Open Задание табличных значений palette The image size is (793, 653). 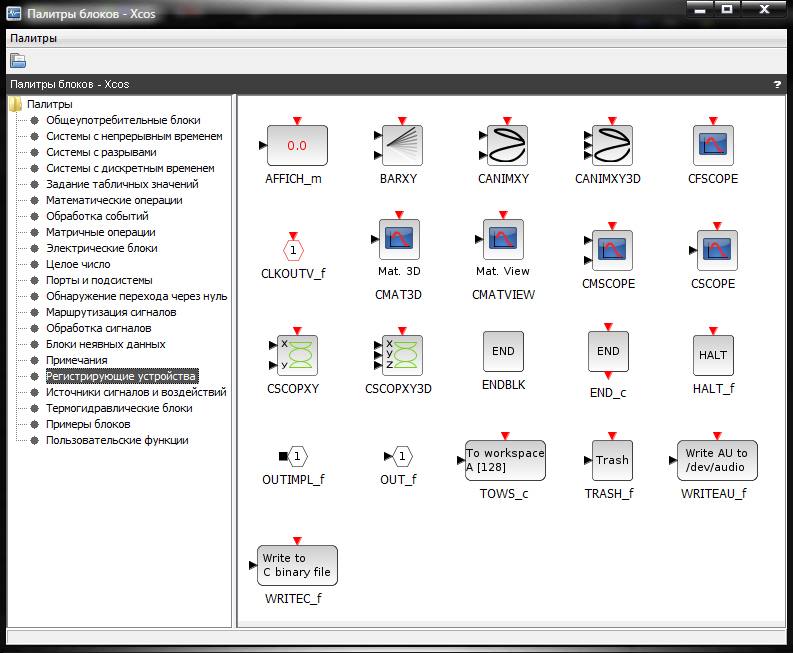122,185
